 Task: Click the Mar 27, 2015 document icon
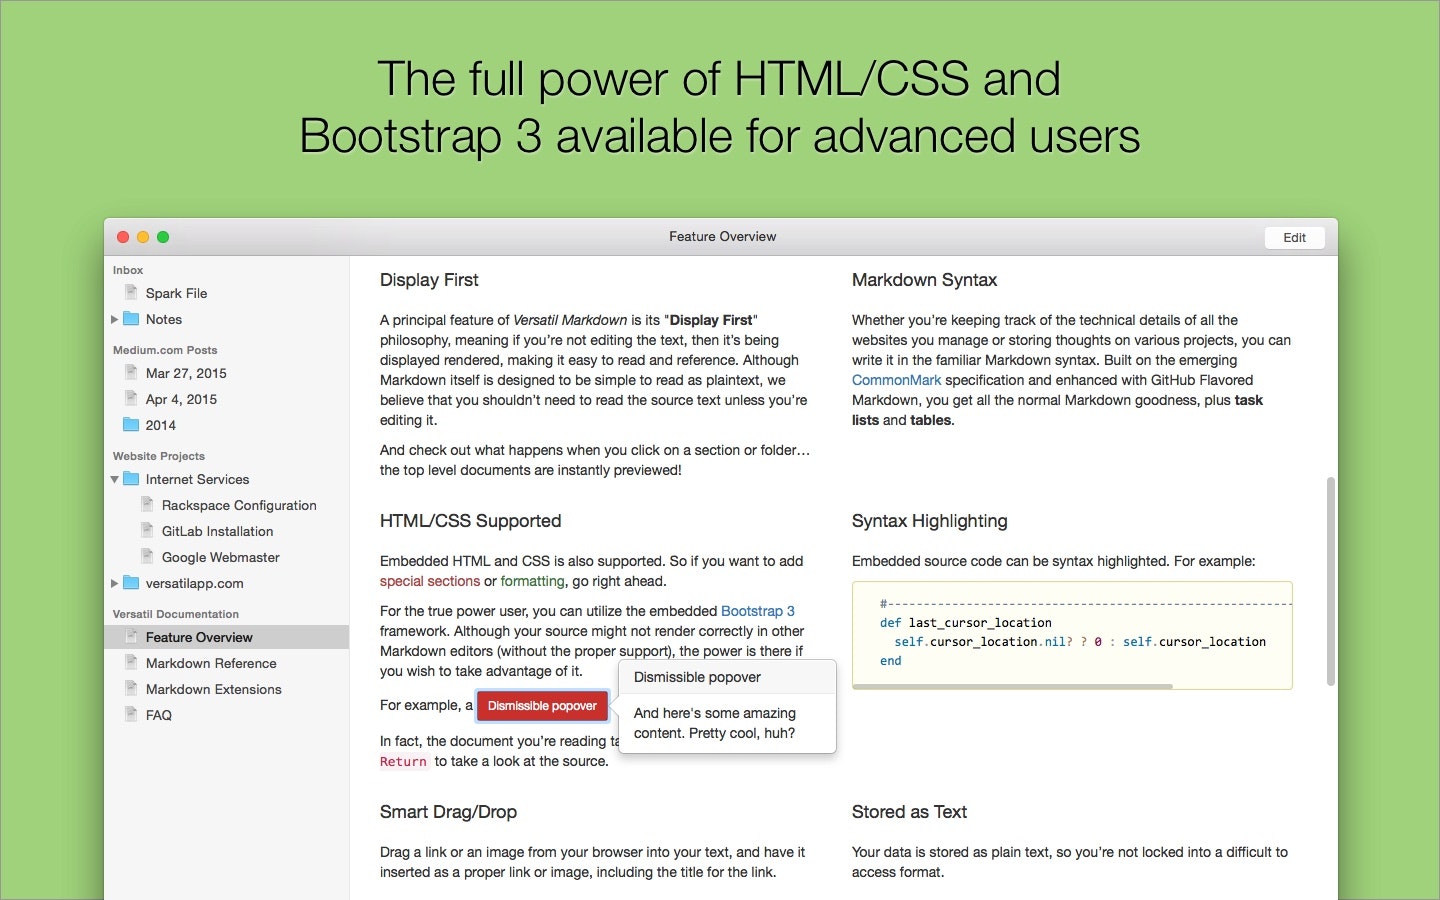click(x=131, y=372)
